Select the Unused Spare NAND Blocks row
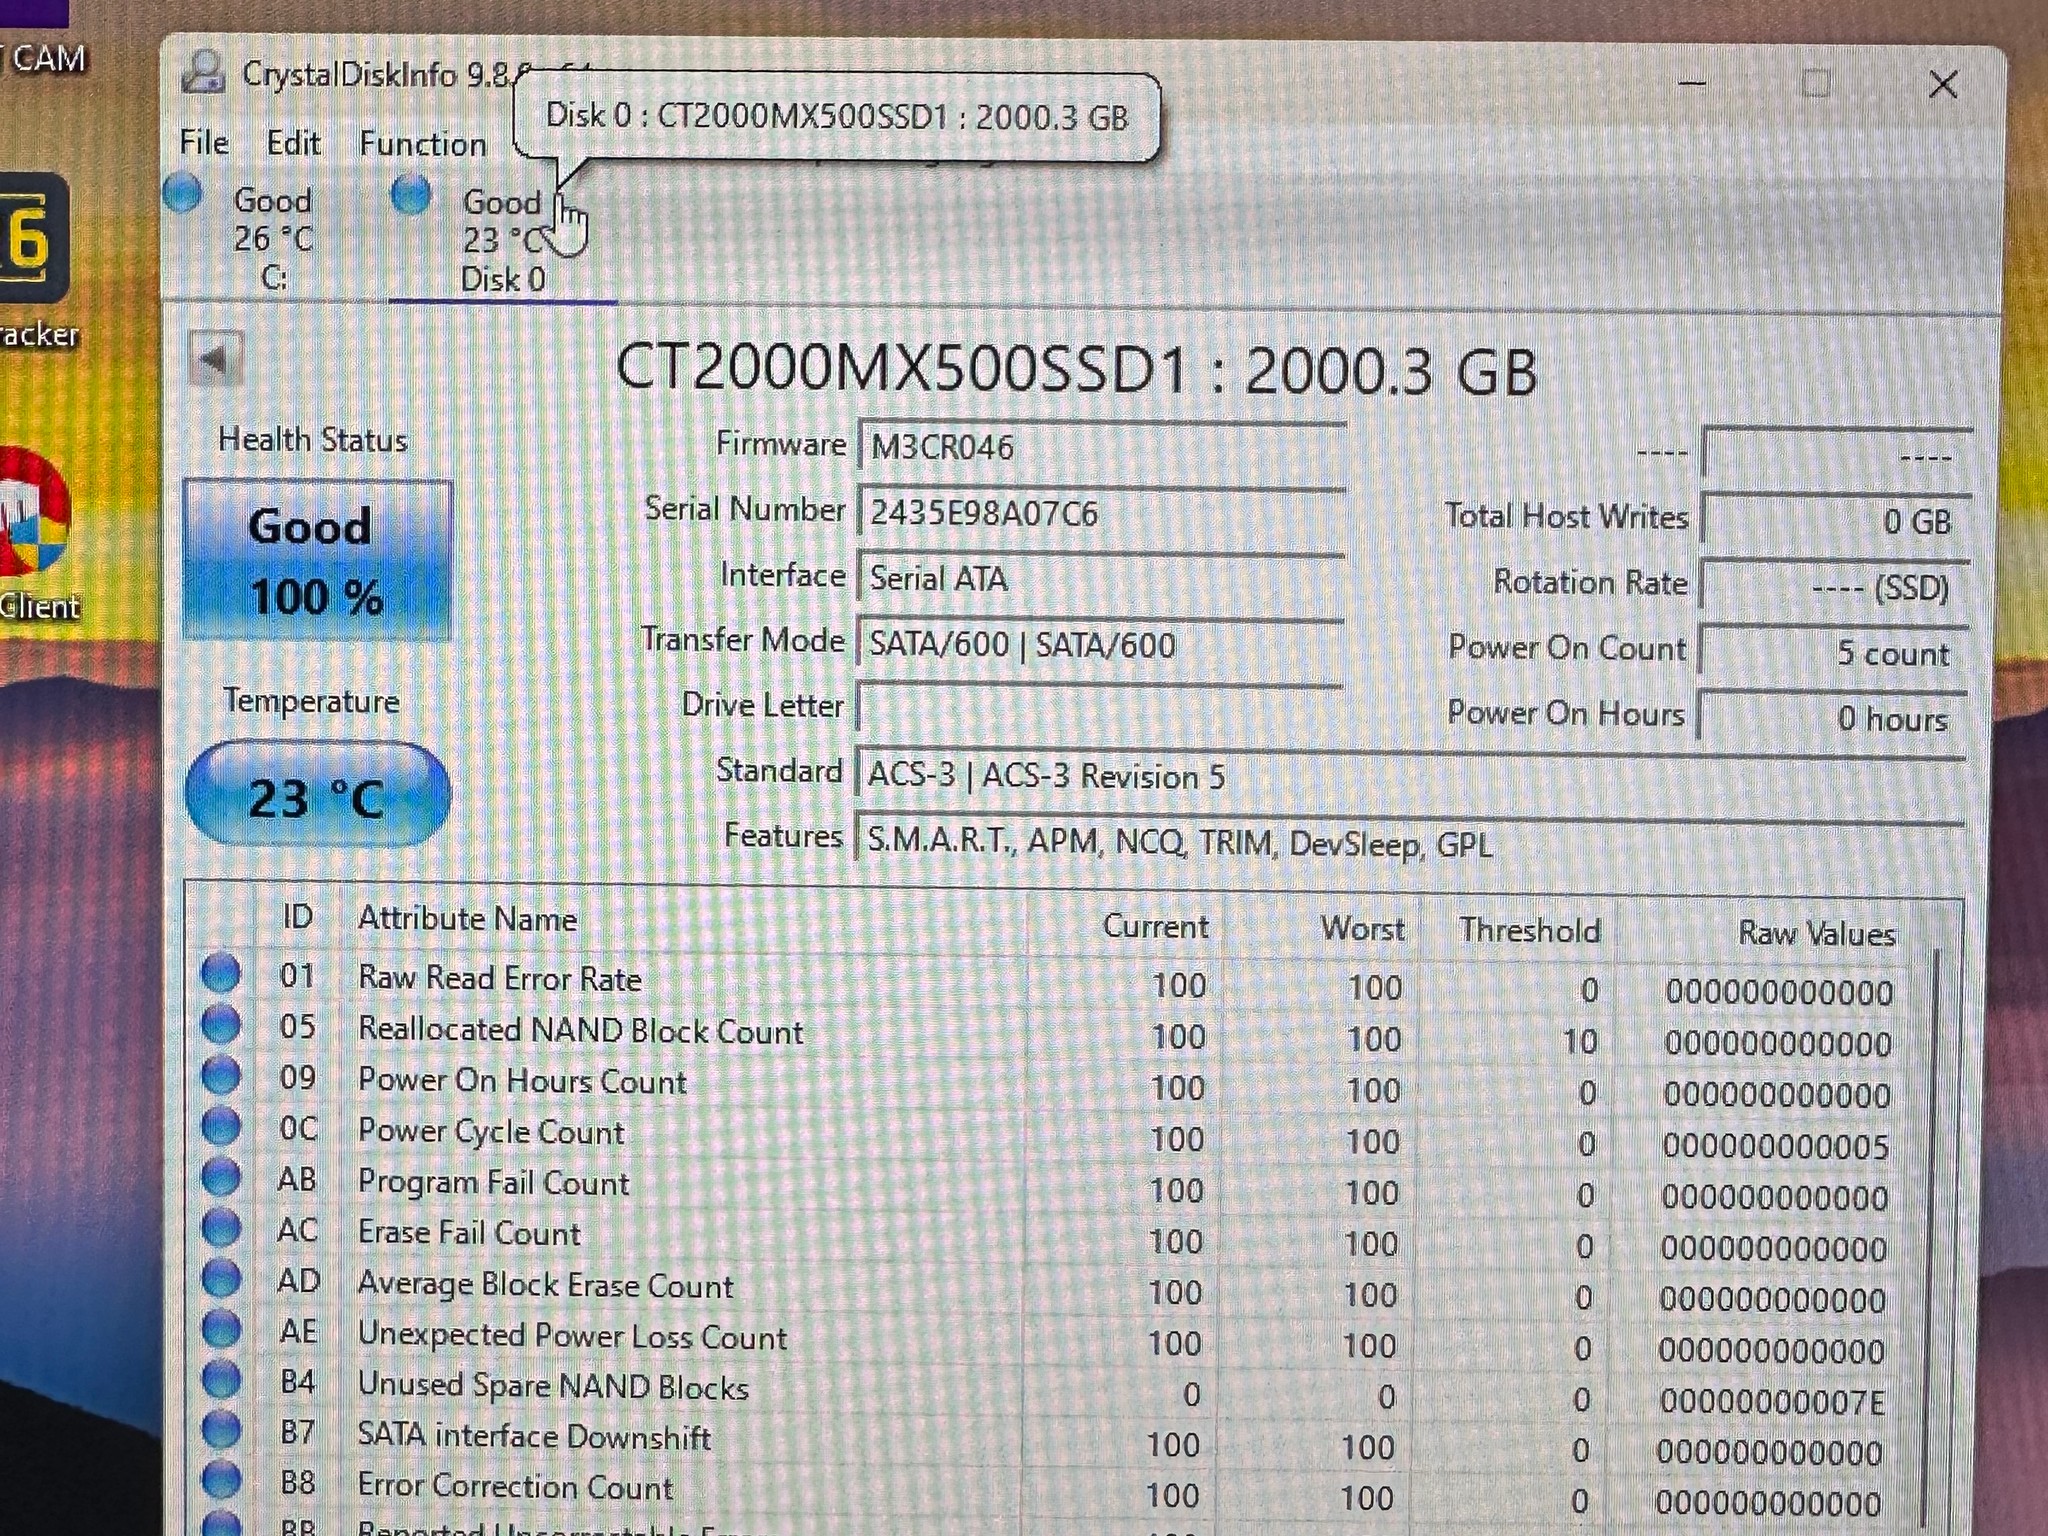 click(x=1050, y=1392)
